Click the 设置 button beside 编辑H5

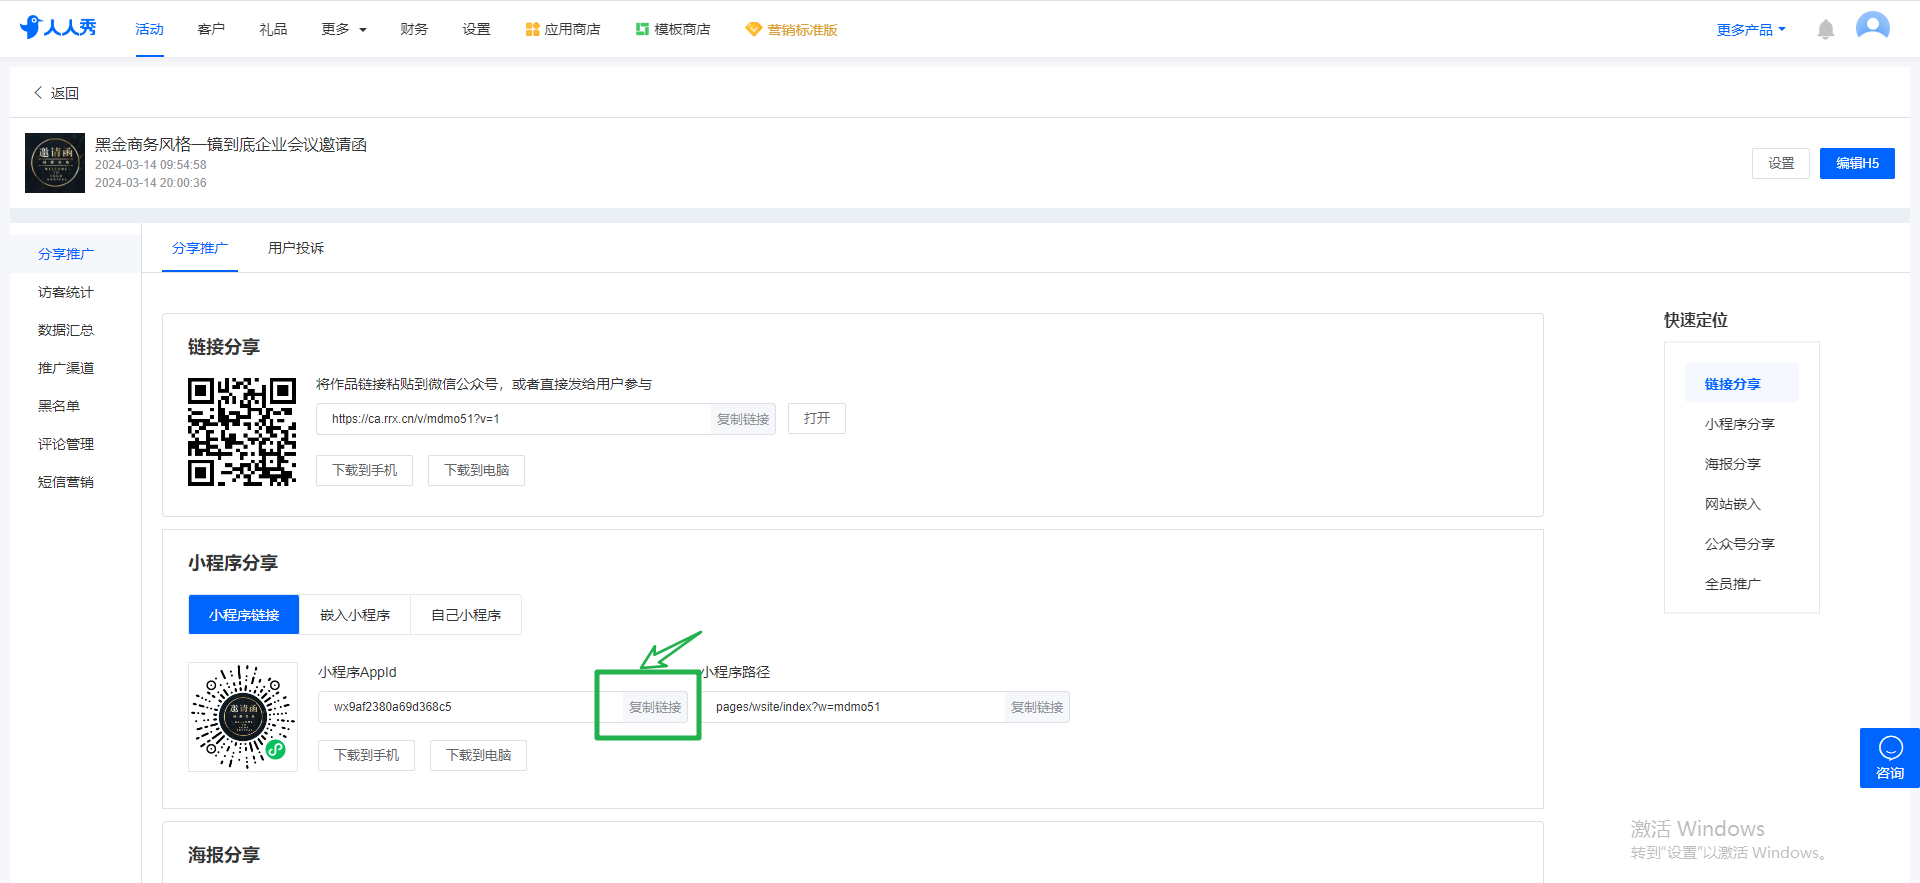(x=1781, y=163)
